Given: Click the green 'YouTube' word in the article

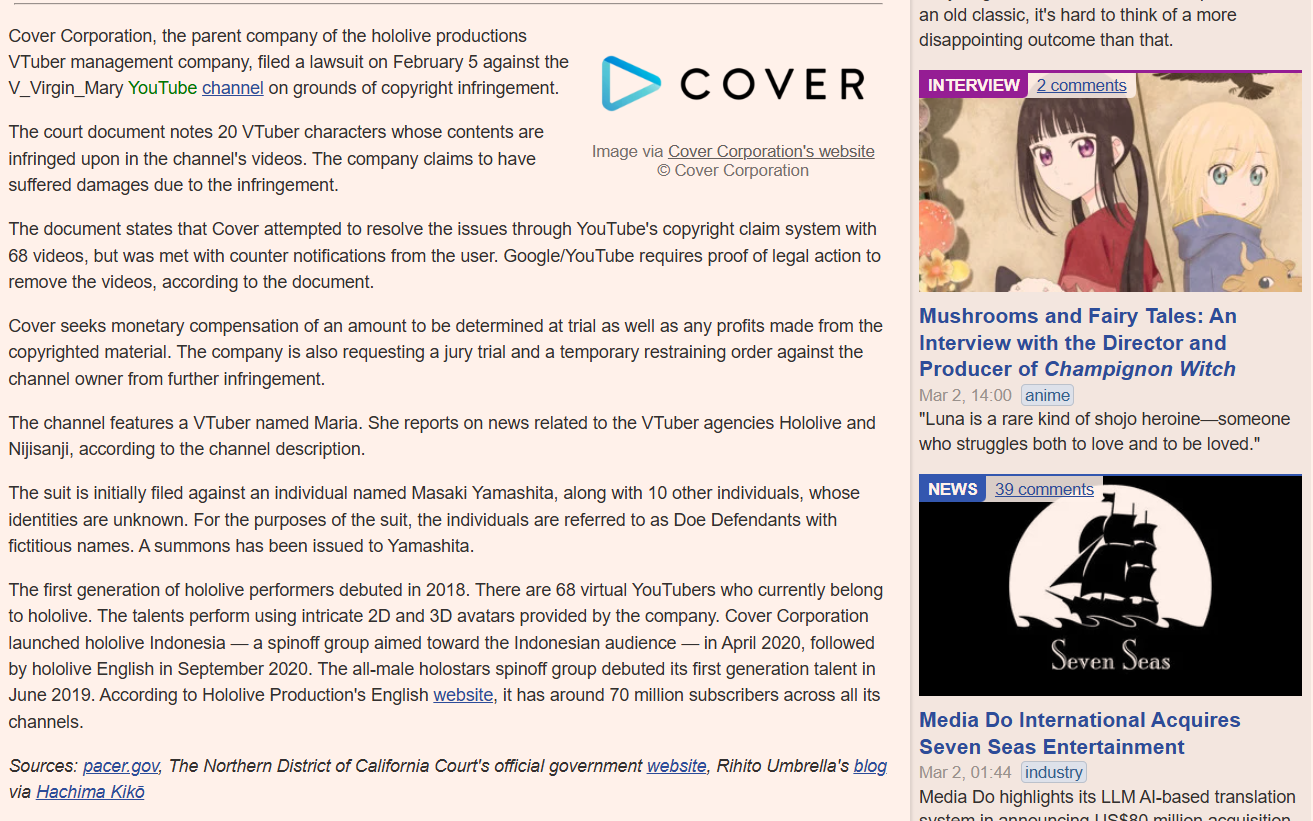Looking at the screenshot, I should point(163,88).
